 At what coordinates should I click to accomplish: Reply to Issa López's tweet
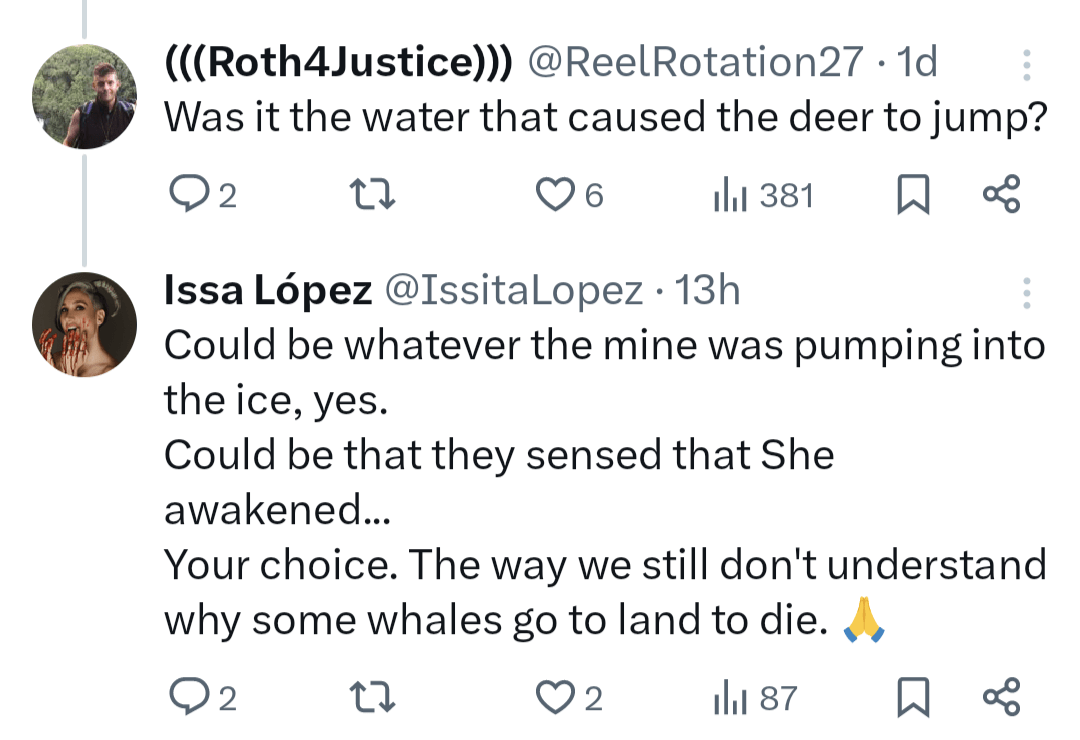(186, 698)
